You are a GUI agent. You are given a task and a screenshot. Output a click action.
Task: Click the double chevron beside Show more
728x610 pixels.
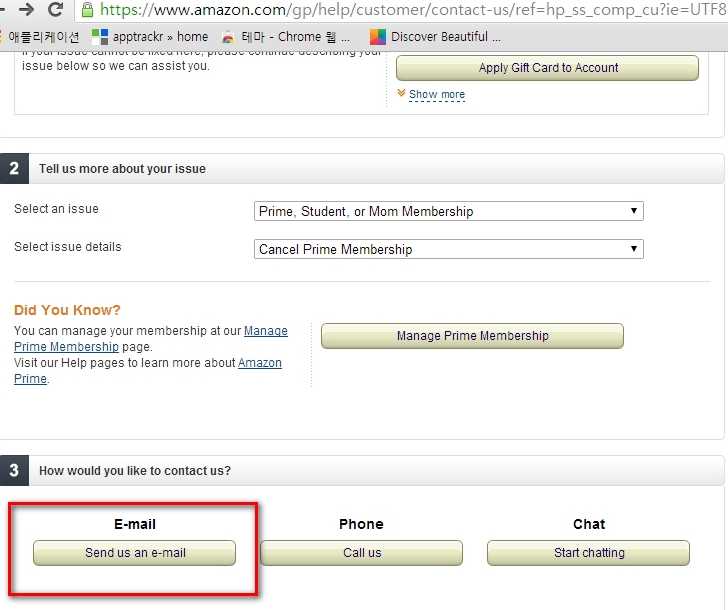401,93
